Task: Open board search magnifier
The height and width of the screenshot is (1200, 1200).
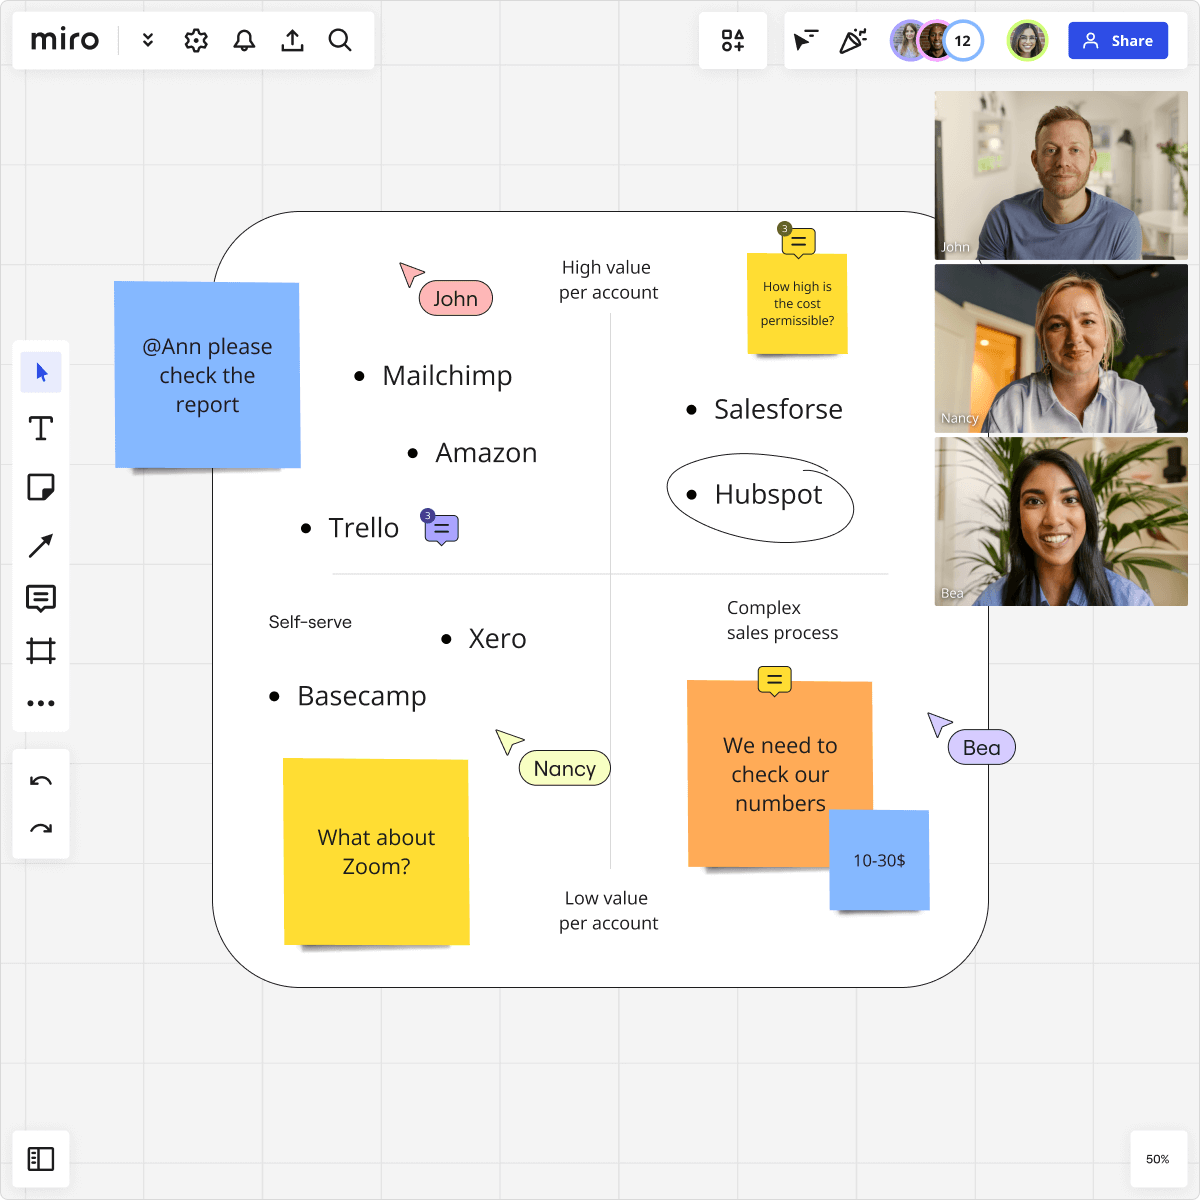Action: pyautogui.click(x=340, y=40)
